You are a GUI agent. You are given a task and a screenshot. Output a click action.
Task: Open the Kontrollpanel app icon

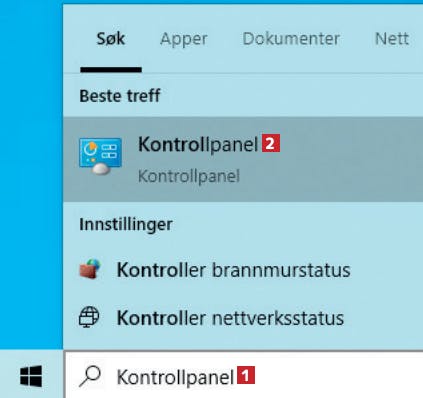100,157
